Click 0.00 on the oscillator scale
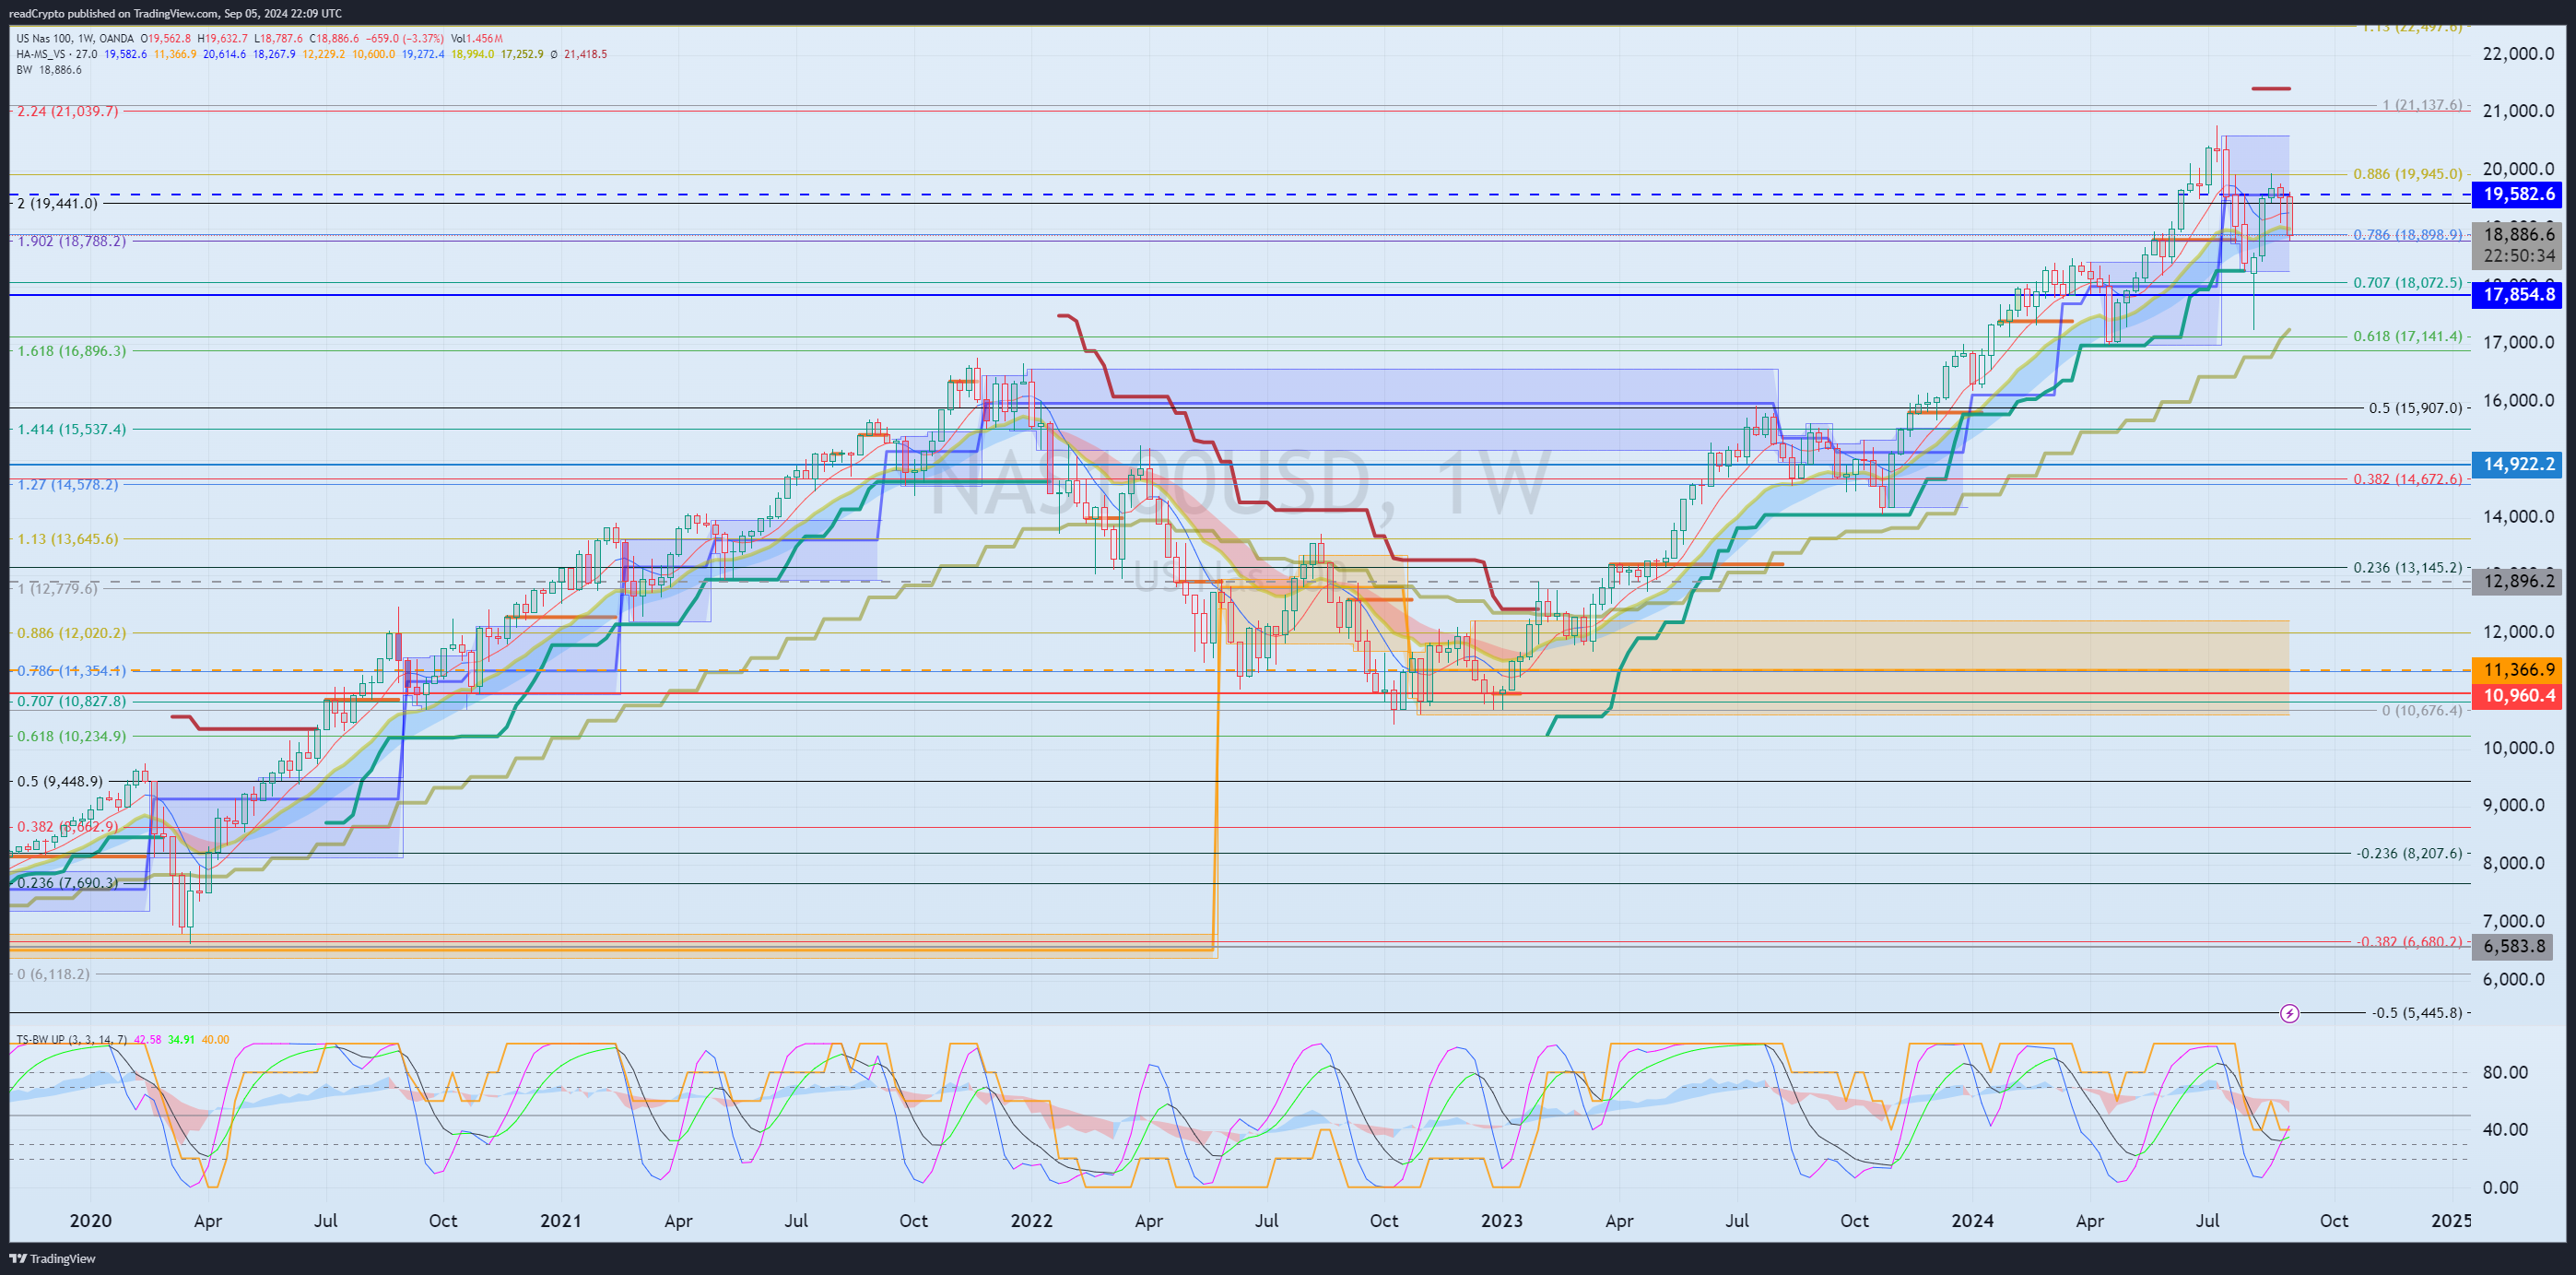The height and width of the screenshot is (1275, 2576). (x=2501, y=1187)
